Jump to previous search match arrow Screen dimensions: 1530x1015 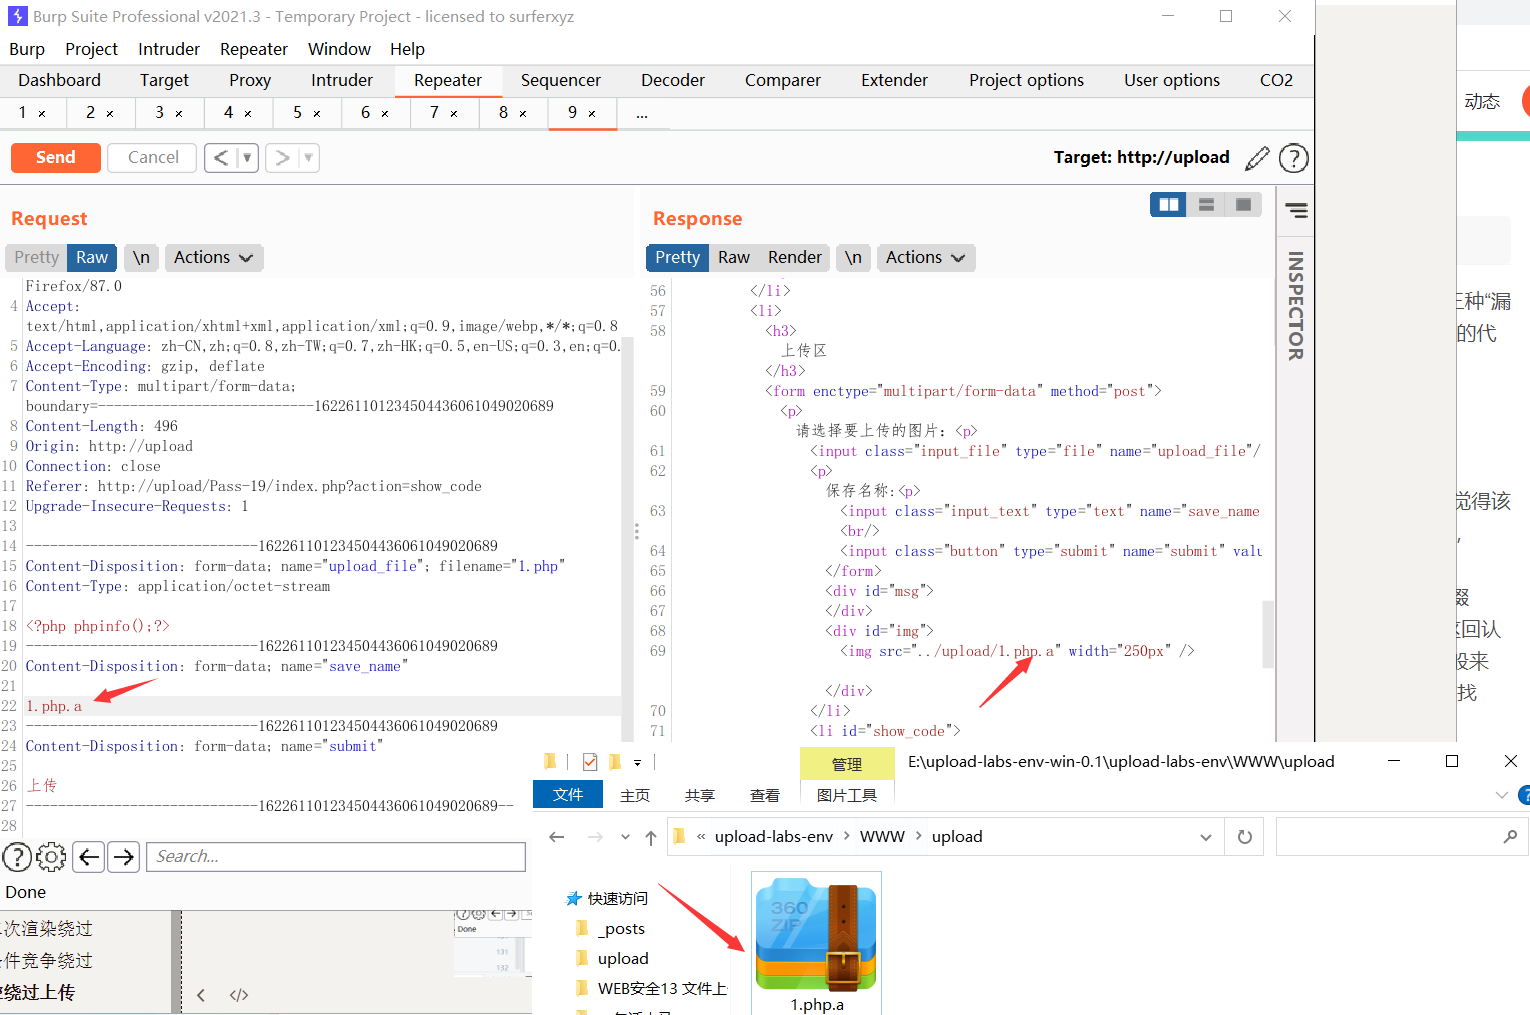89,857
